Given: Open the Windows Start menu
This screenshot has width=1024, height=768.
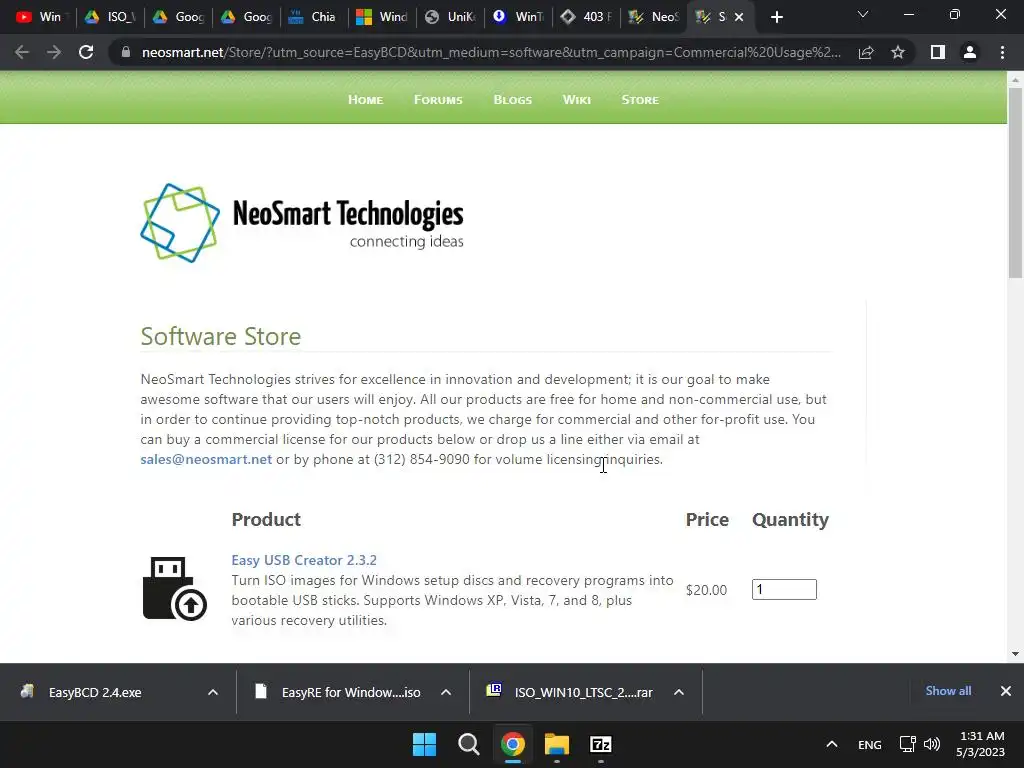Looking at the screenshot, I should pyautogui.click(x=424, y=744).
